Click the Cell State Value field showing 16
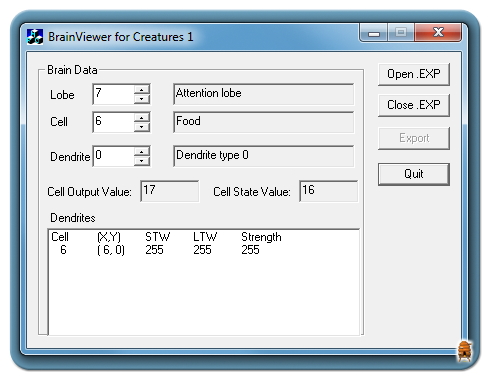Image resolution: width=490 pixels, height=380 pixels. coord(329,191)
